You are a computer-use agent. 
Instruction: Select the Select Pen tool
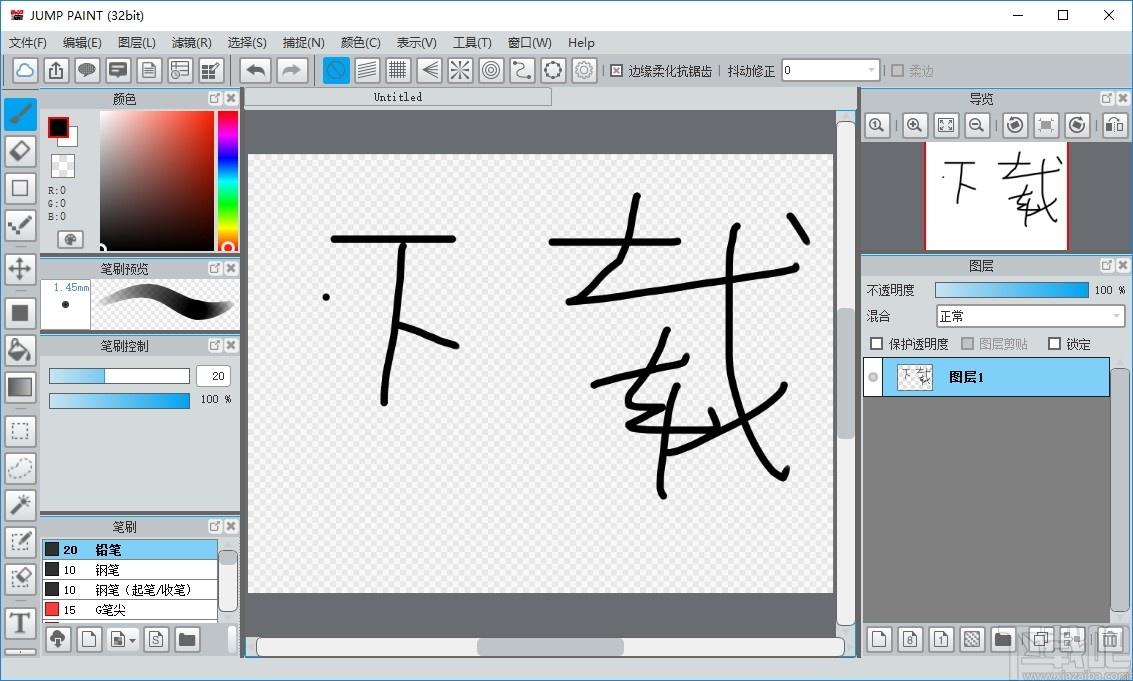click(x=20, y=541)
